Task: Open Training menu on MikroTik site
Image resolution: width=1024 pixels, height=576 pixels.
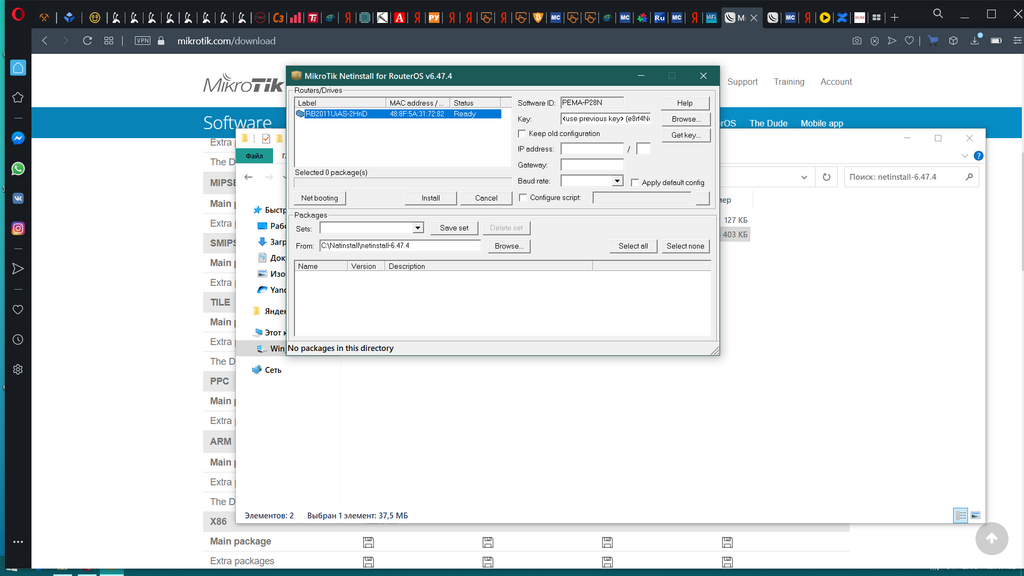Action: pos(788,82)
